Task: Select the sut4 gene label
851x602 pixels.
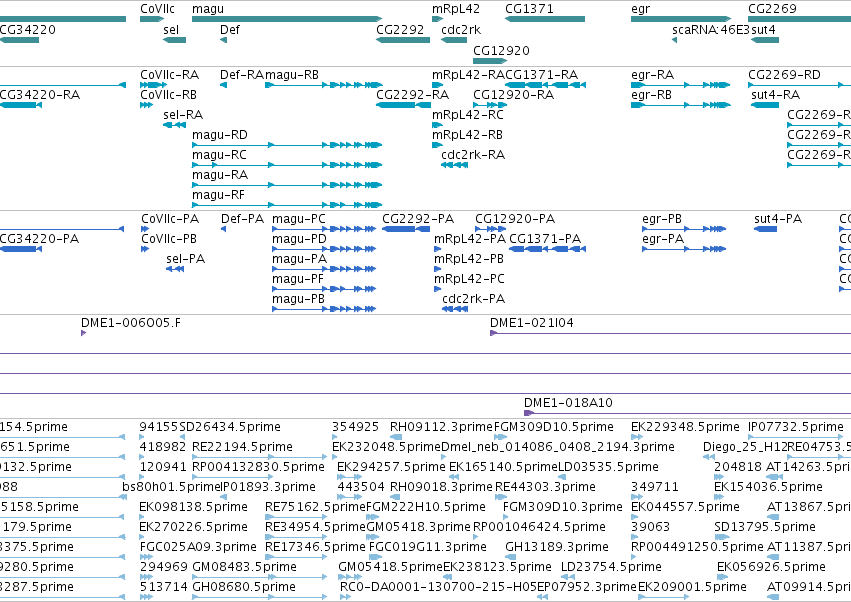Action: [763, 29]
